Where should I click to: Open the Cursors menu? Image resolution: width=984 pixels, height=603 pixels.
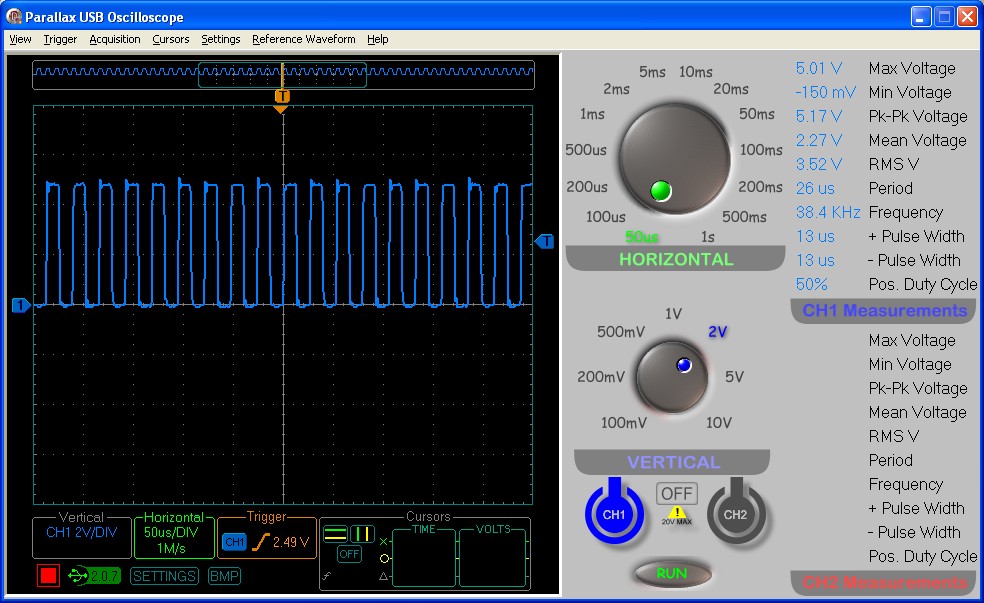coord(171,39)
